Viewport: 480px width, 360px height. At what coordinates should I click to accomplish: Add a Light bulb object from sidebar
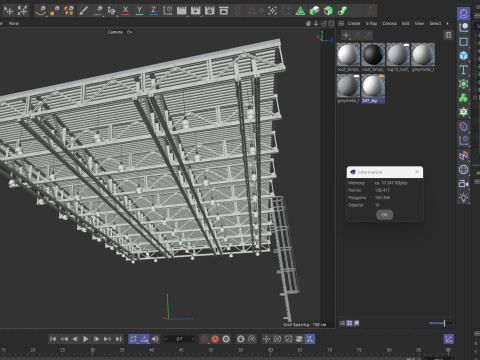(x=463, y=197)
